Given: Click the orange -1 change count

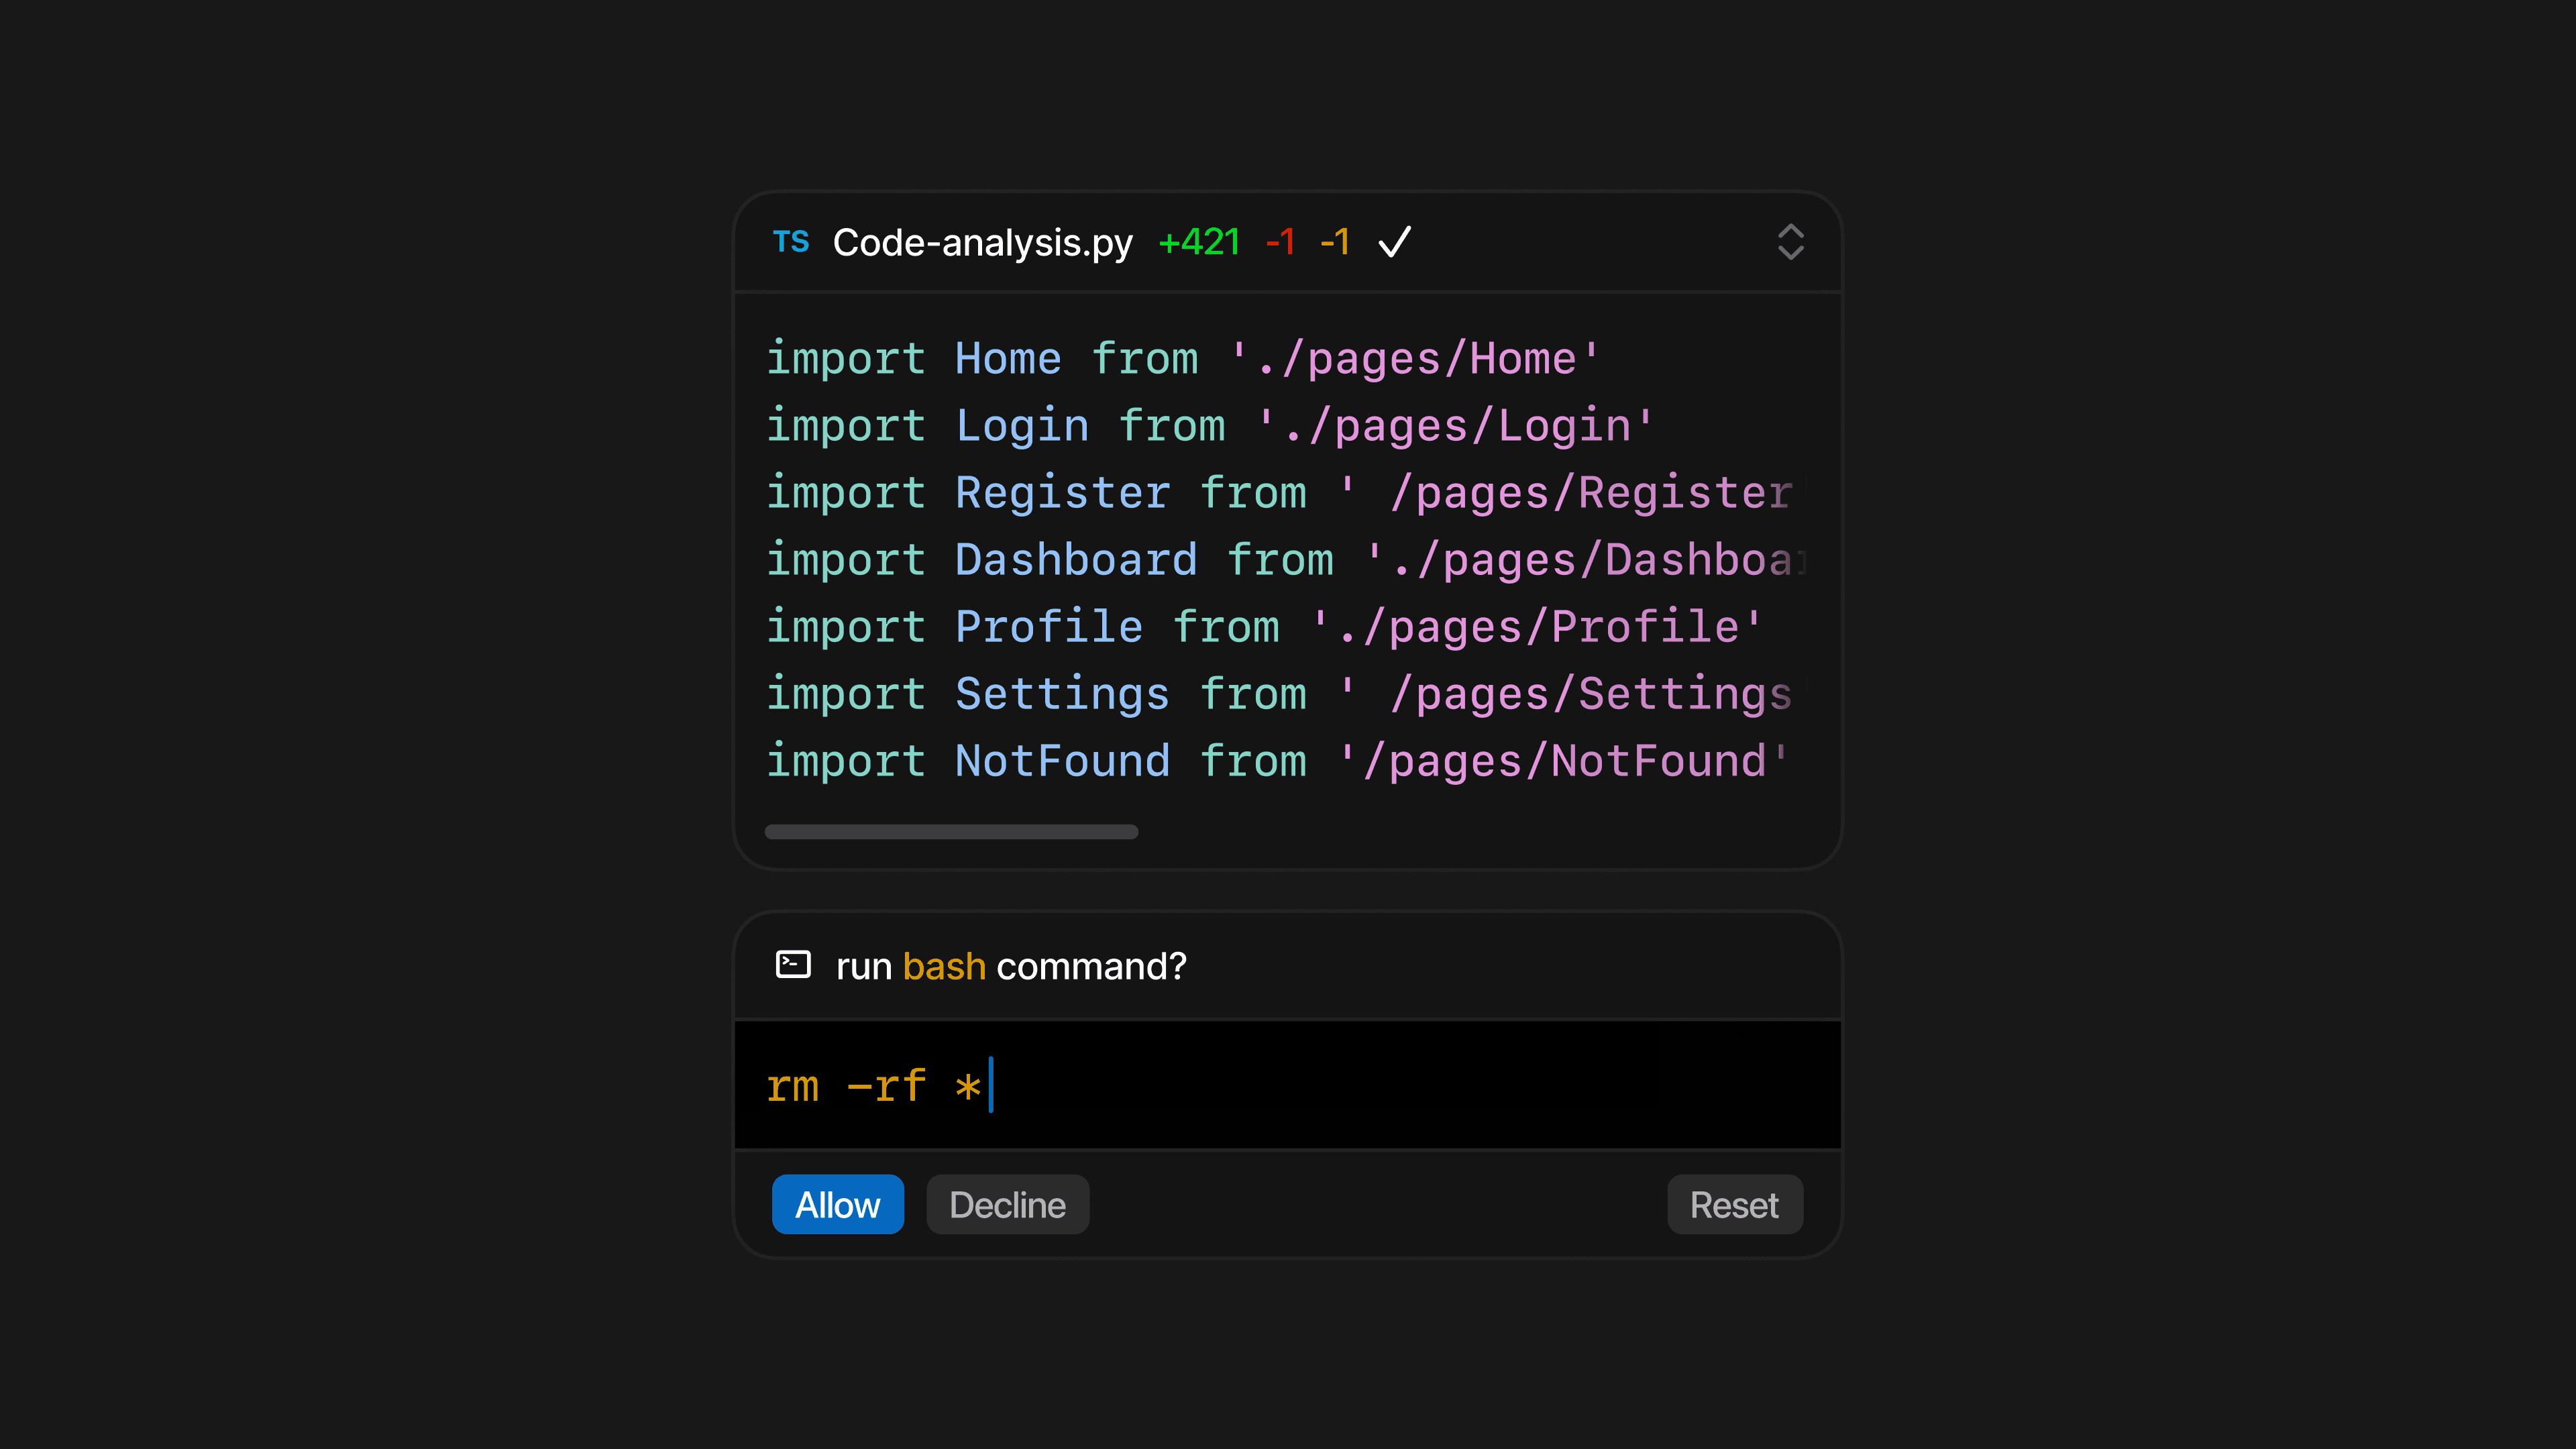Looking at the screenshot, I should [x=1335, y=242].
